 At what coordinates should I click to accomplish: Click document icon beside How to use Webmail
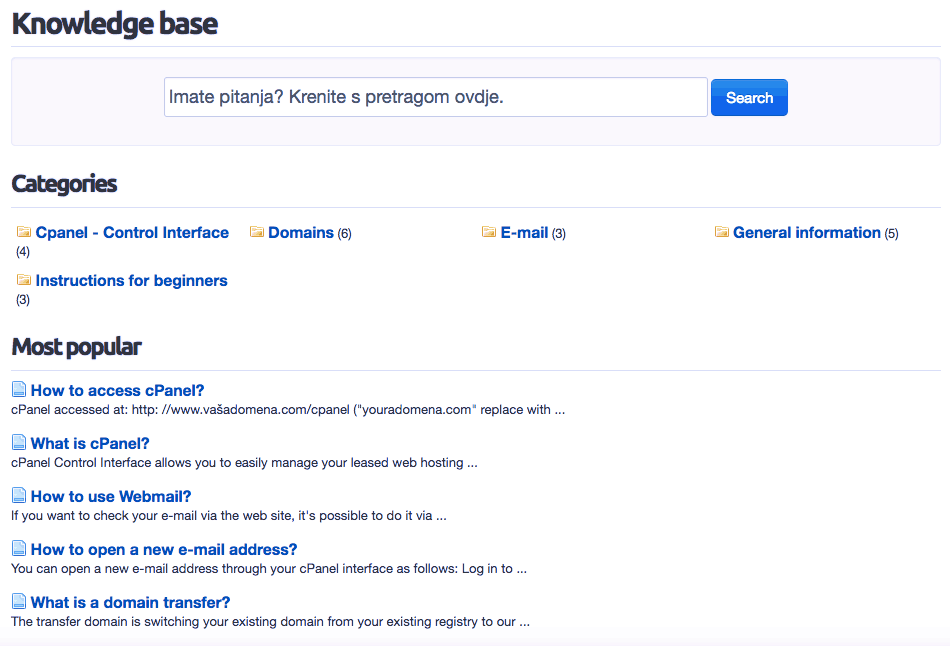(19, 495)
